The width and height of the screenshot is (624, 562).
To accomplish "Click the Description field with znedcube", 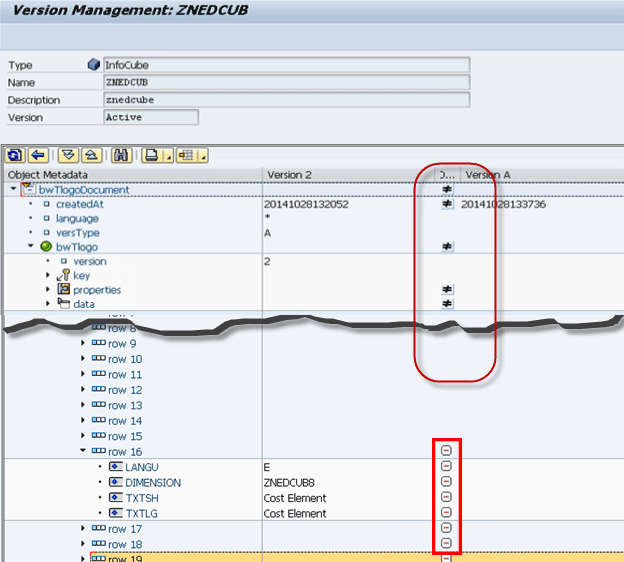I will click(286, 100).
